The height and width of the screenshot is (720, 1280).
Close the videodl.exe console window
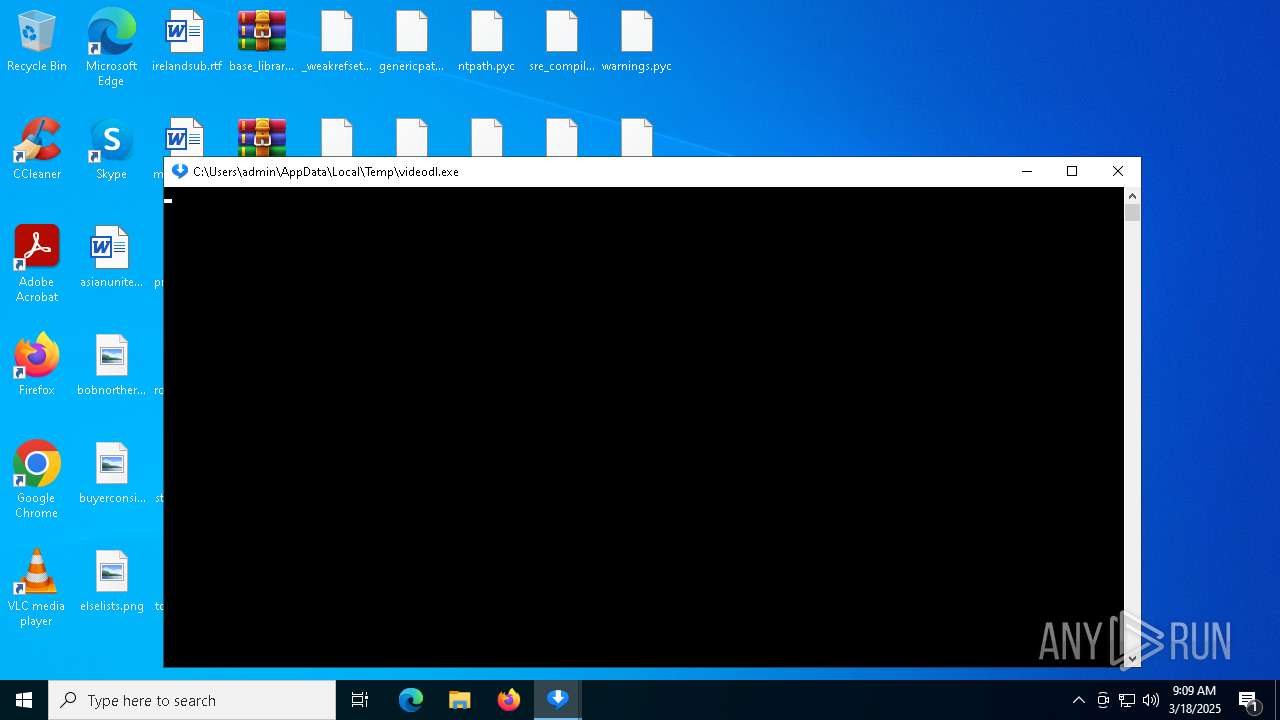pyautogui.click(x=1118, y=171)
